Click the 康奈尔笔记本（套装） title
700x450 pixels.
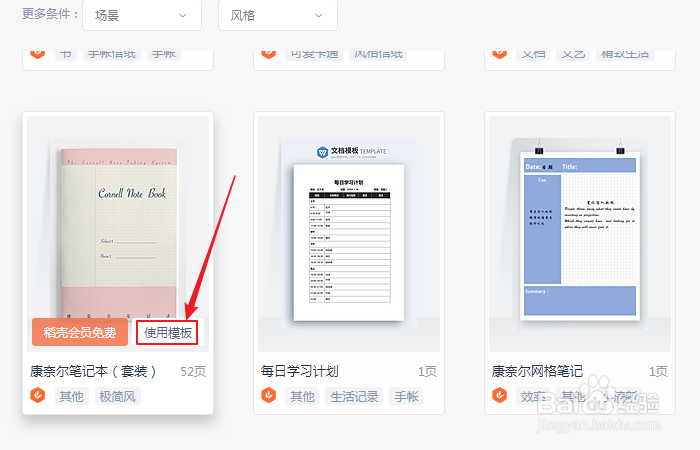click(93, 371)
